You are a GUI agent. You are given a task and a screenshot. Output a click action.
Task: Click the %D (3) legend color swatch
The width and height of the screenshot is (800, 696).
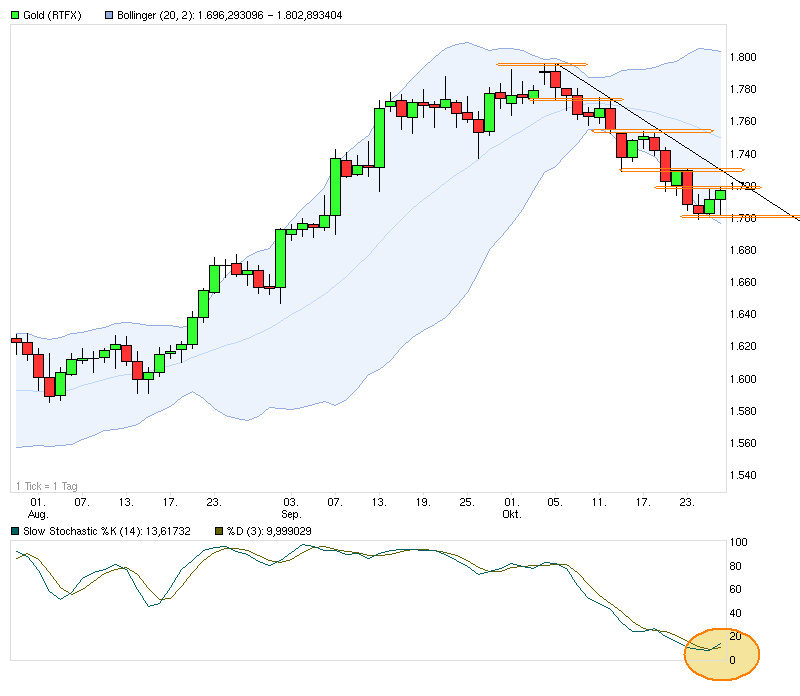[221, 530]
